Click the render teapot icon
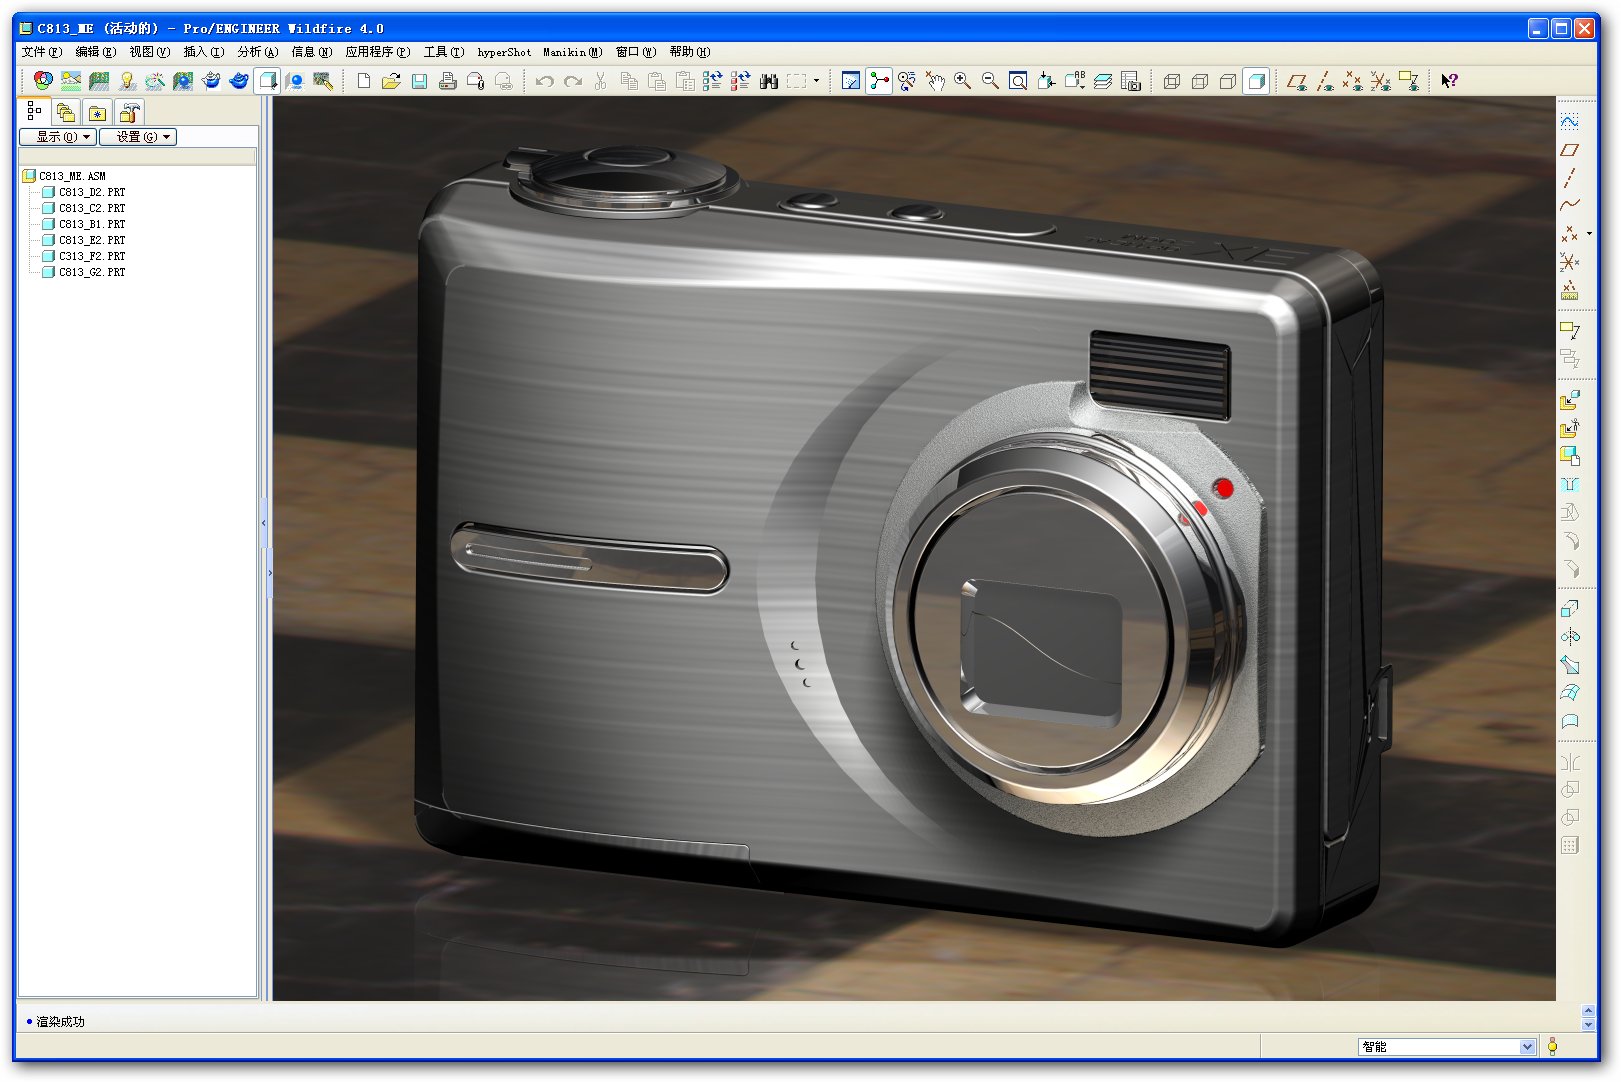1621x1082 pixels. click(239, 81)
